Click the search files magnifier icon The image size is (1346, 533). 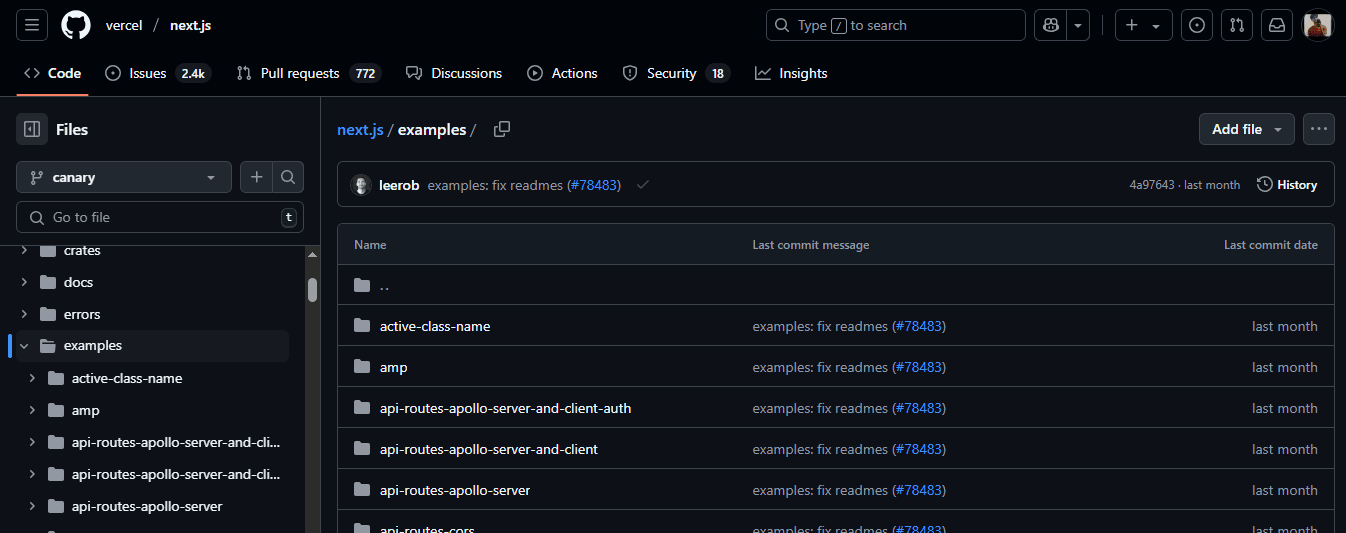[x=288, y=177]
